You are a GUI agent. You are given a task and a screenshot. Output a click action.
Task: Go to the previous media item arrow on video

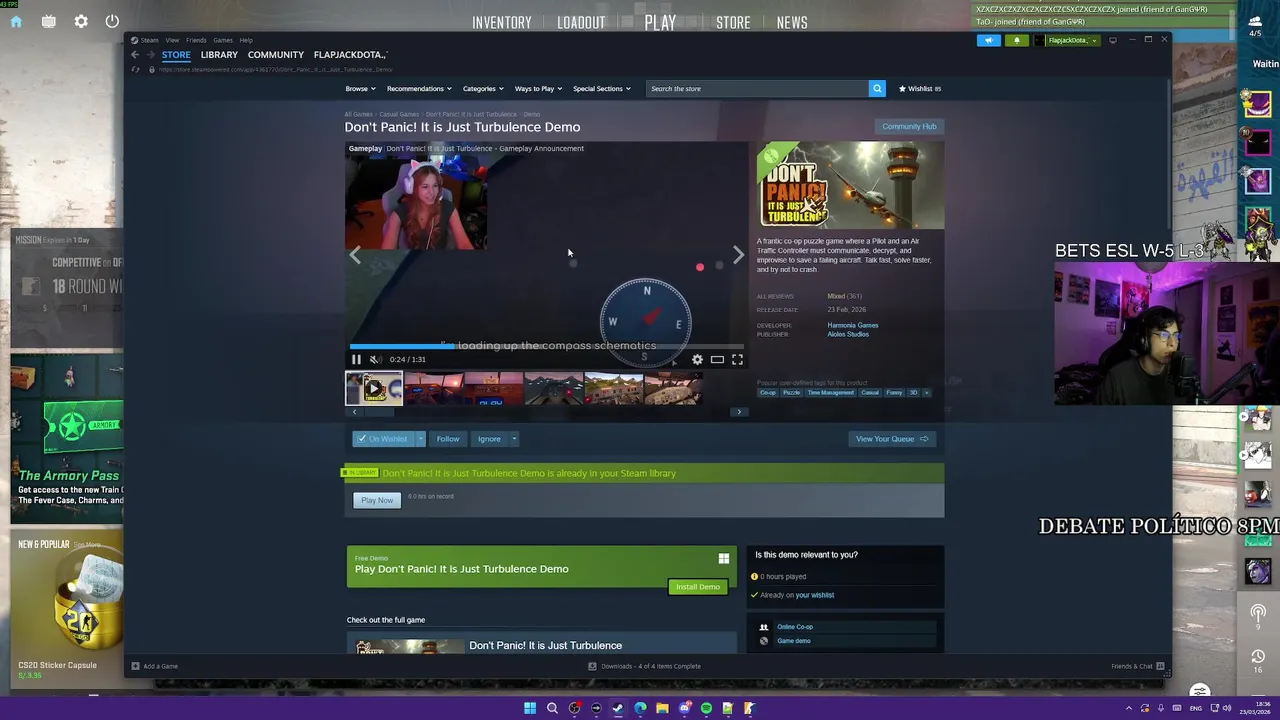(x=355, y=255)
